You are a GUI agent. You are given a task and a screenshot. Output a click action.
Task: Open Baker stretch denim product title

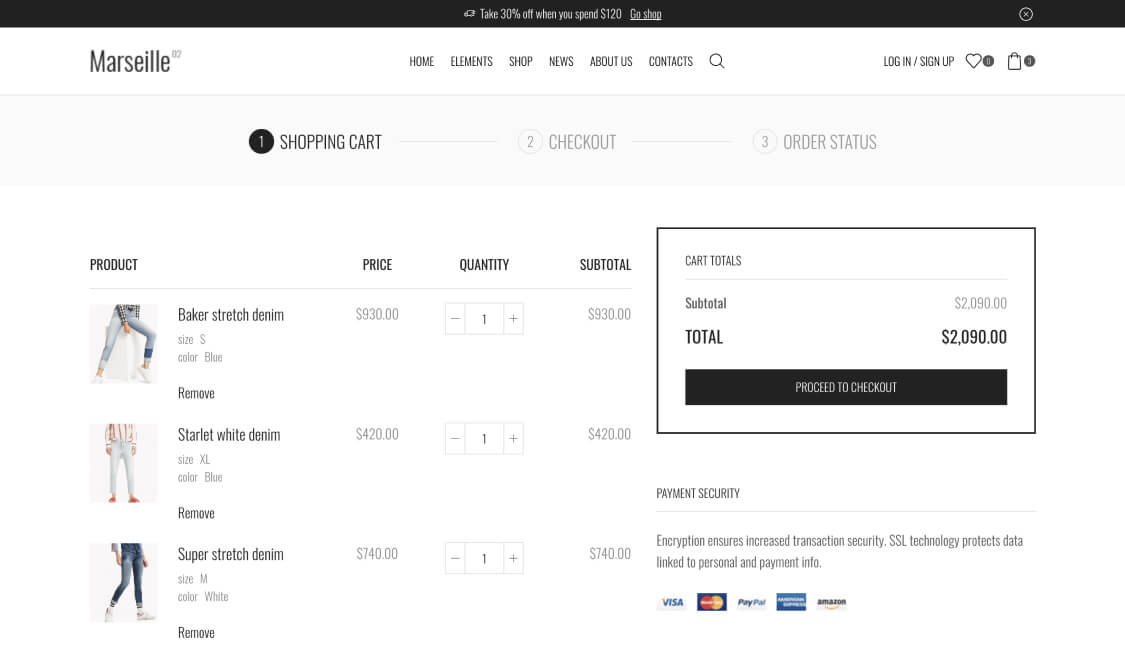[231, 315]
